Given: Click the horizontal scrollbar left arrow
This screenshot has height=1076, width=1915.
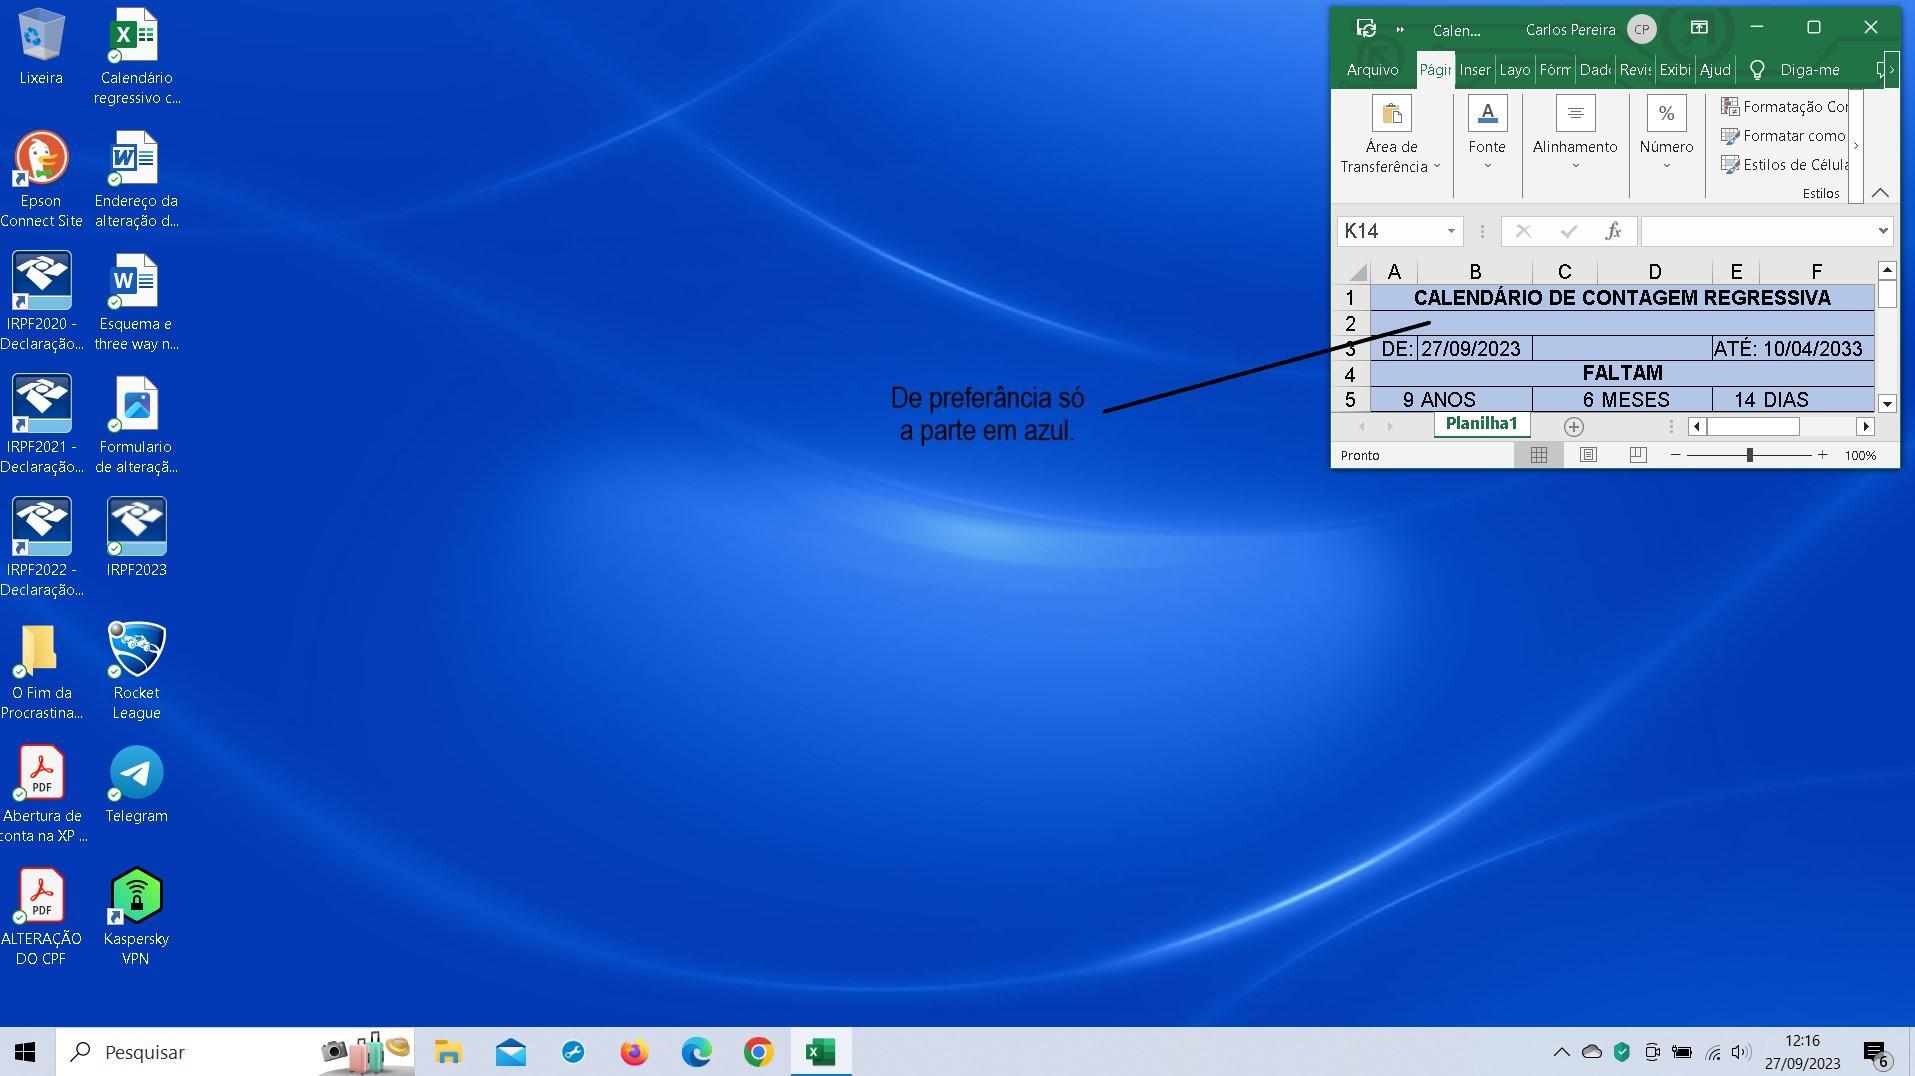Looking at the screenshot, I should pos(1697,427).
